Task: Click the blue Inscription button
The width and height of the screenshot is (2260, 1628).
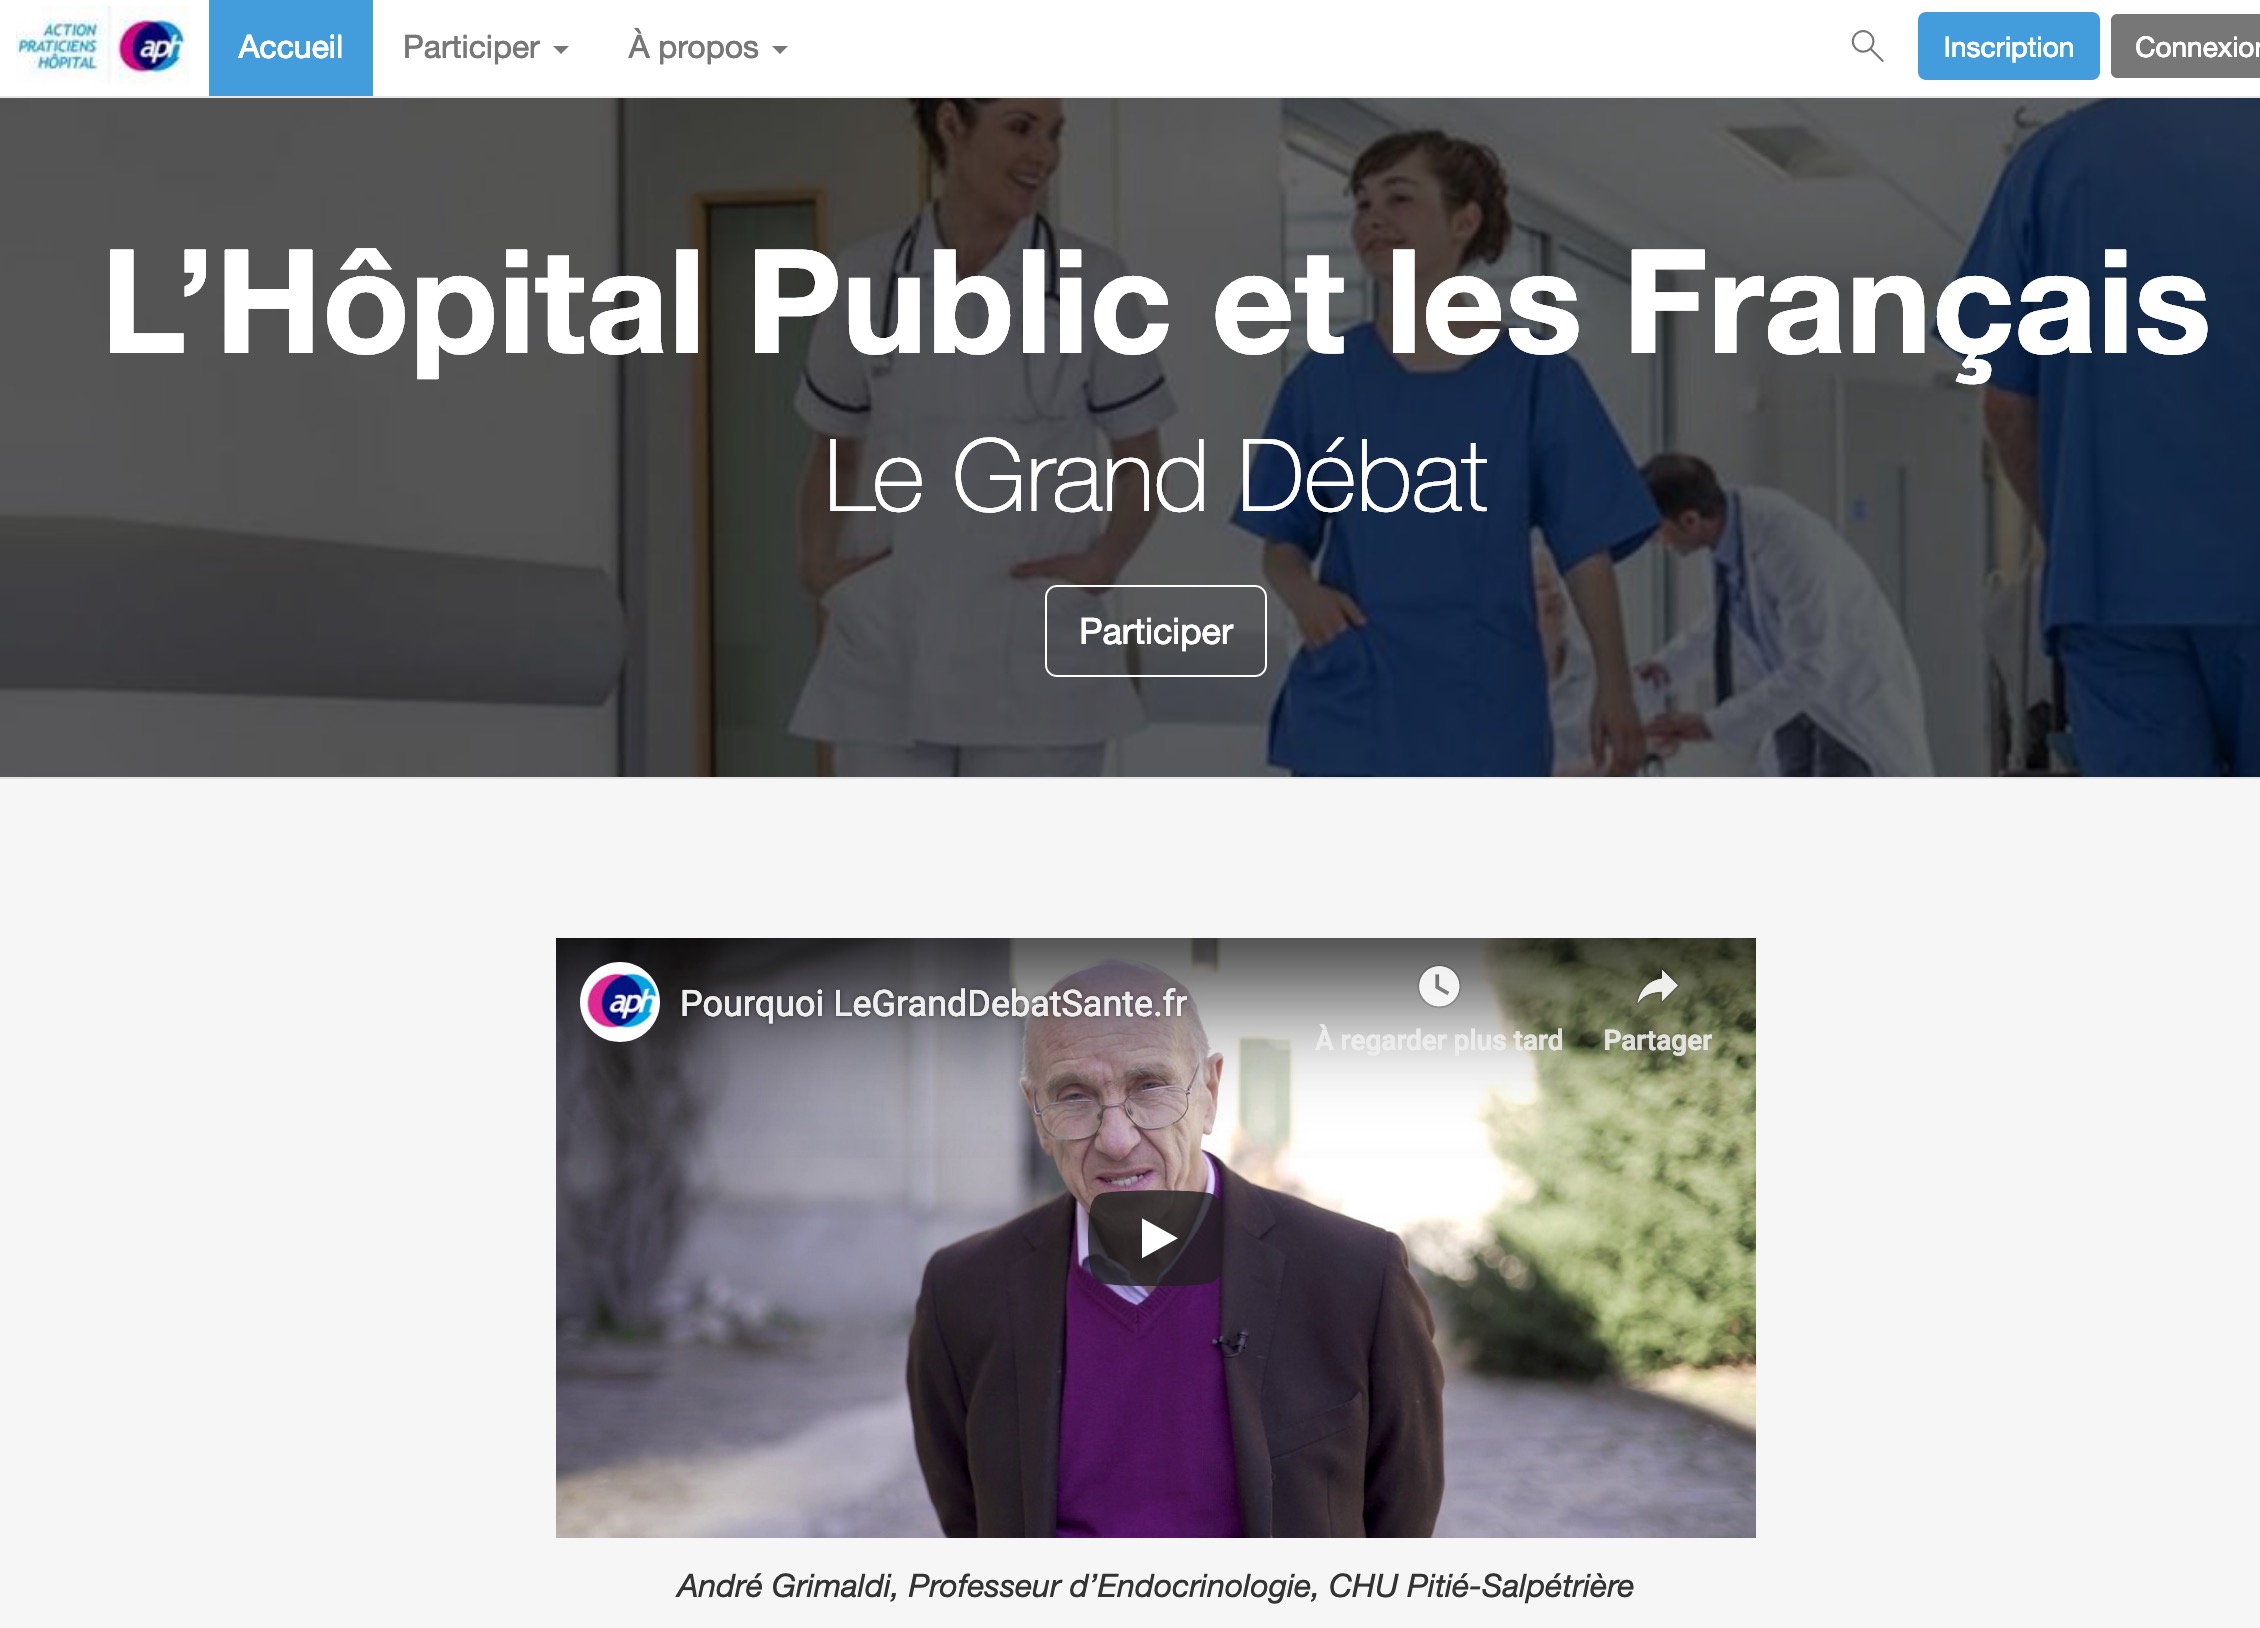Action: point(2008,47)
